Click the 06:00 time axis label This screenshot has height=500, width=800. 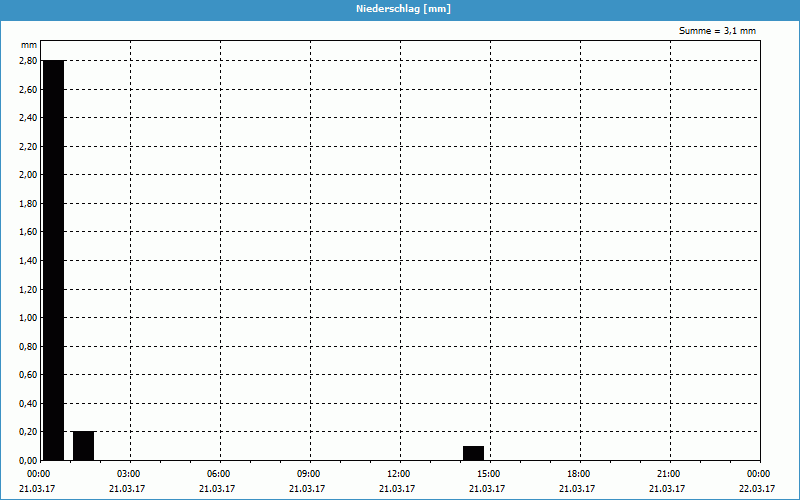click(x=219, y=474)
